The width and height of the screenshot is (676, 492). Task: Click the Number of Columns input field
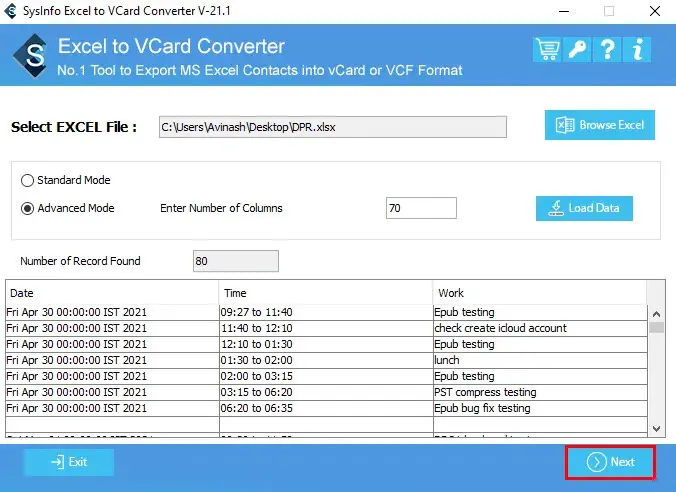(421, 208)
